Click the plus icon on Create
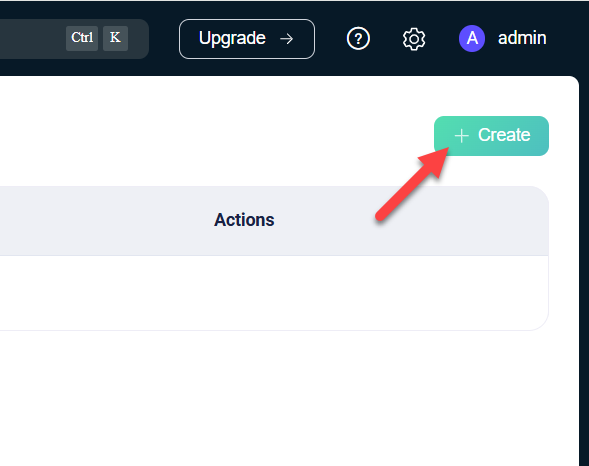This screenshot has height=466, width=589. pos(461,136)
